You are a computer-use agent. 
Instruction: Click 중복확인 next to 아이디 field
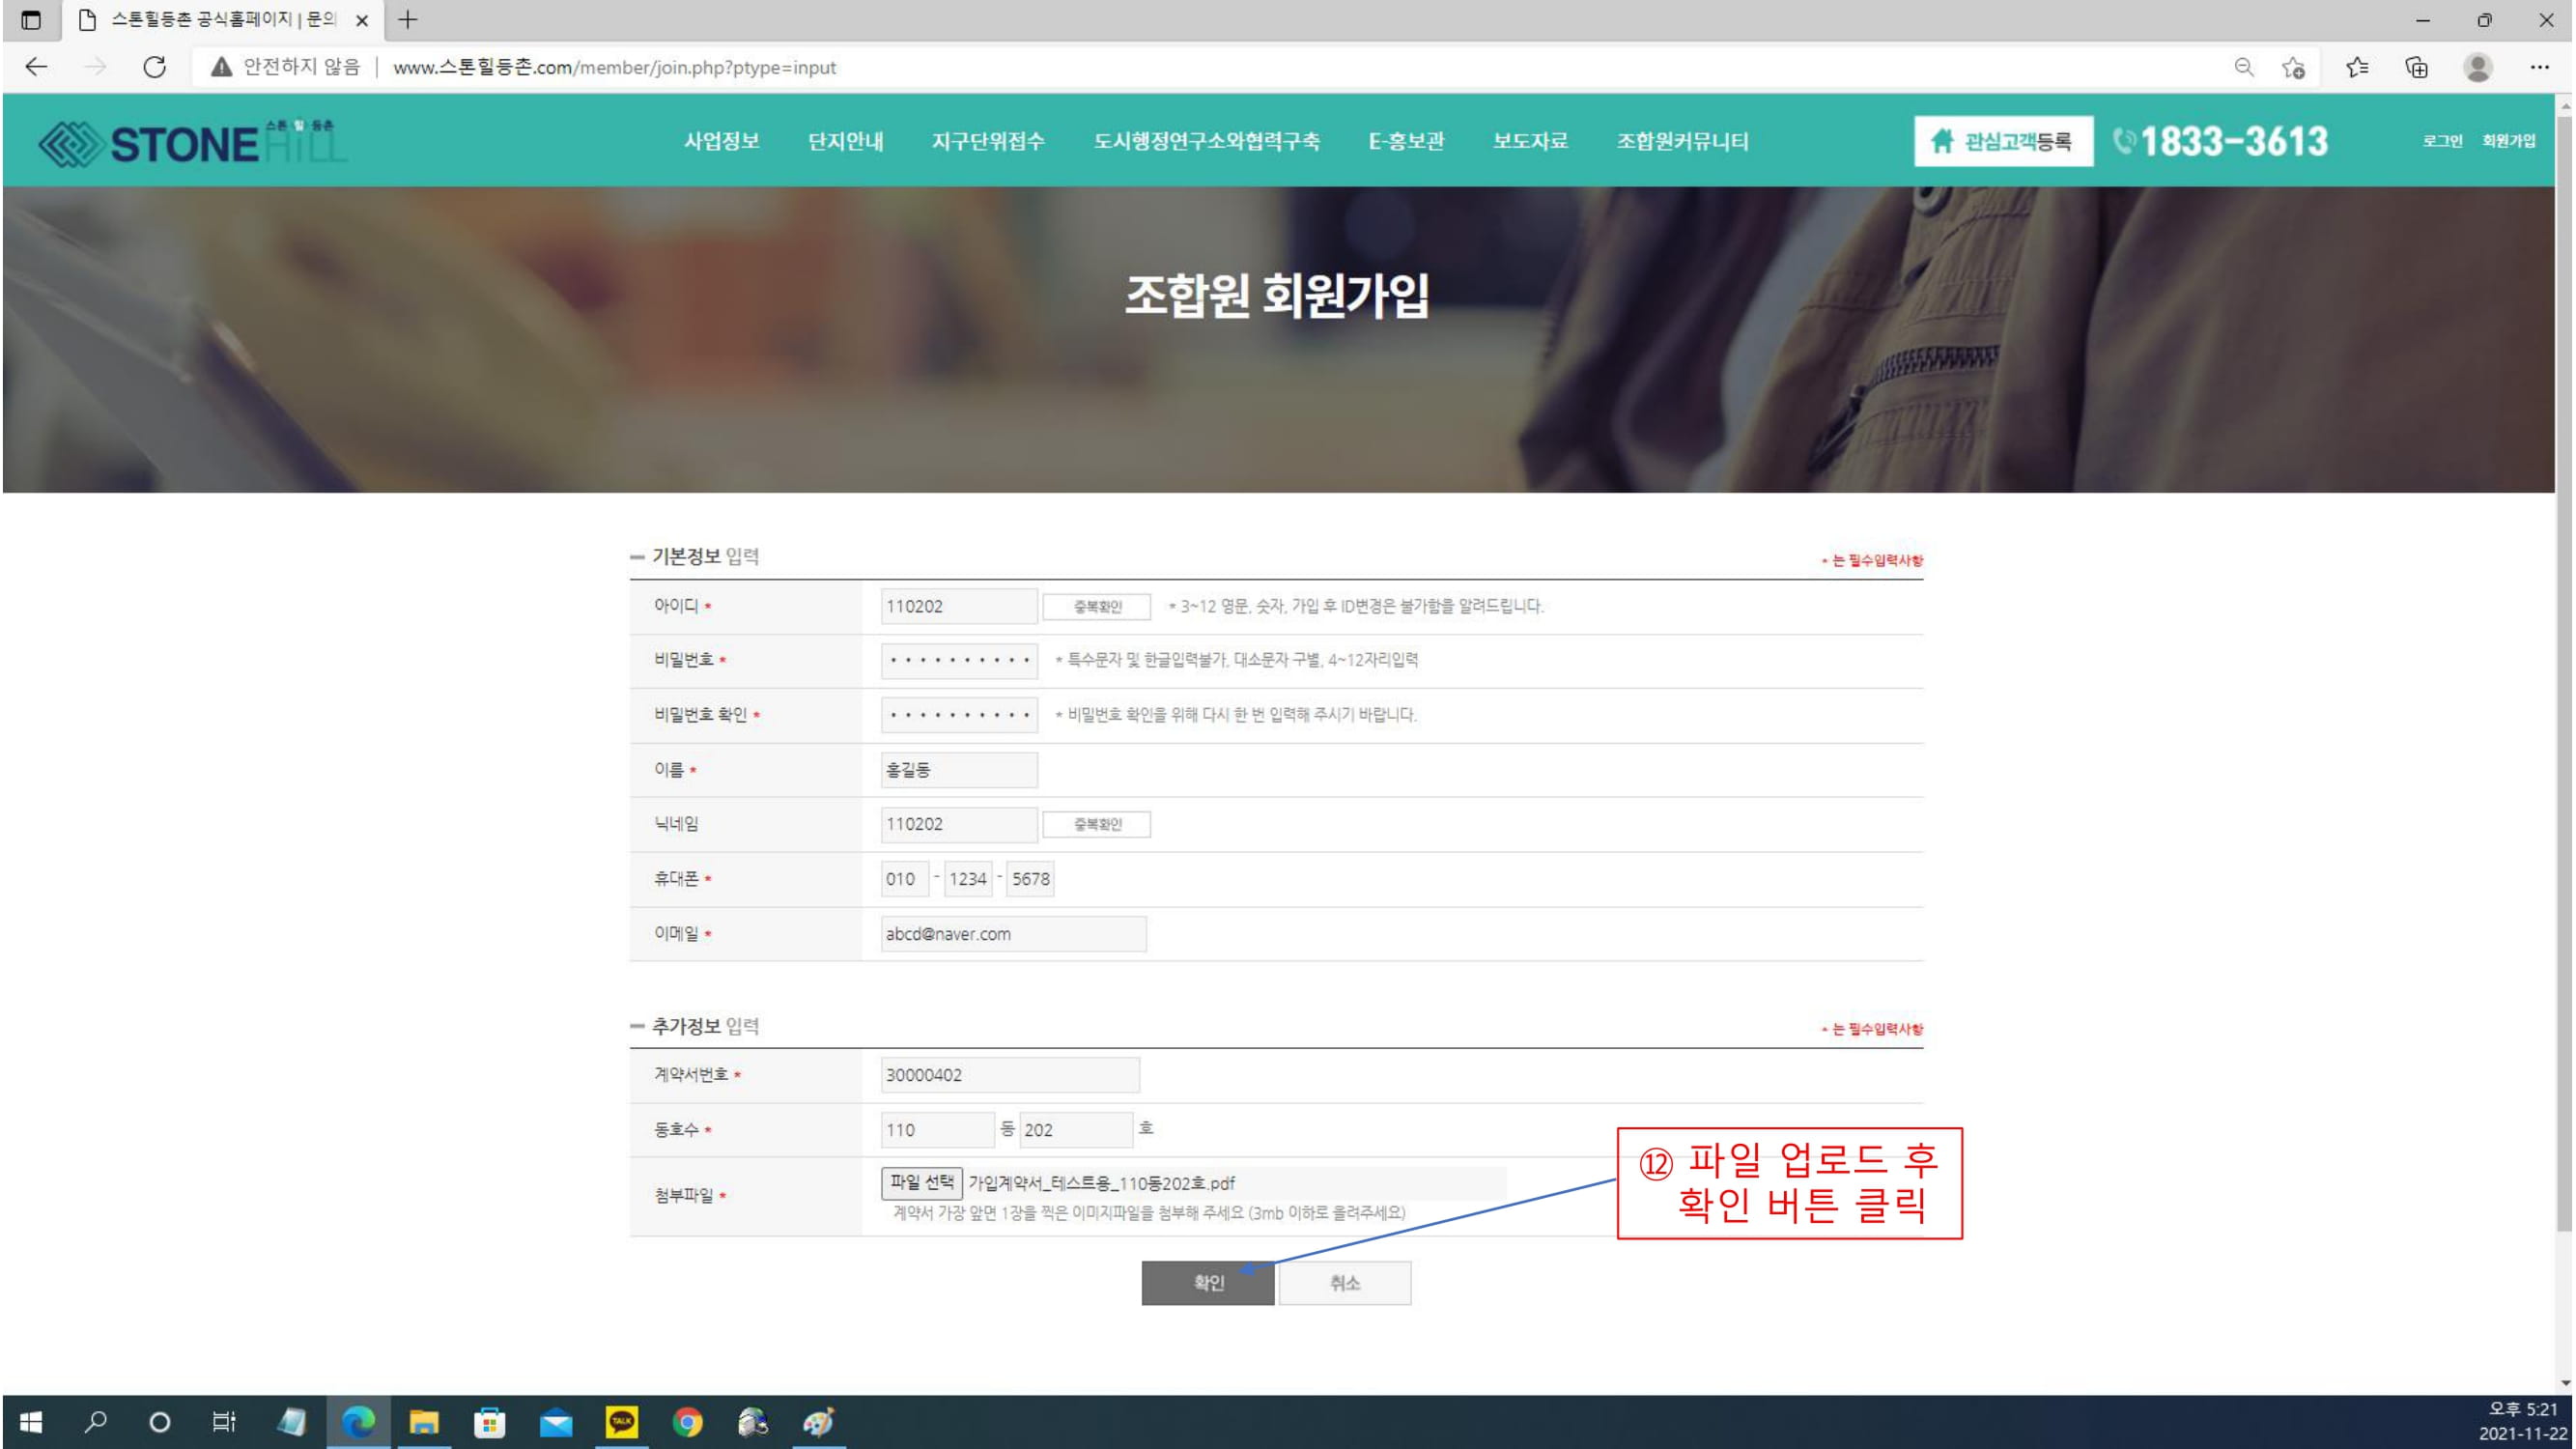tap(1096, 606)
